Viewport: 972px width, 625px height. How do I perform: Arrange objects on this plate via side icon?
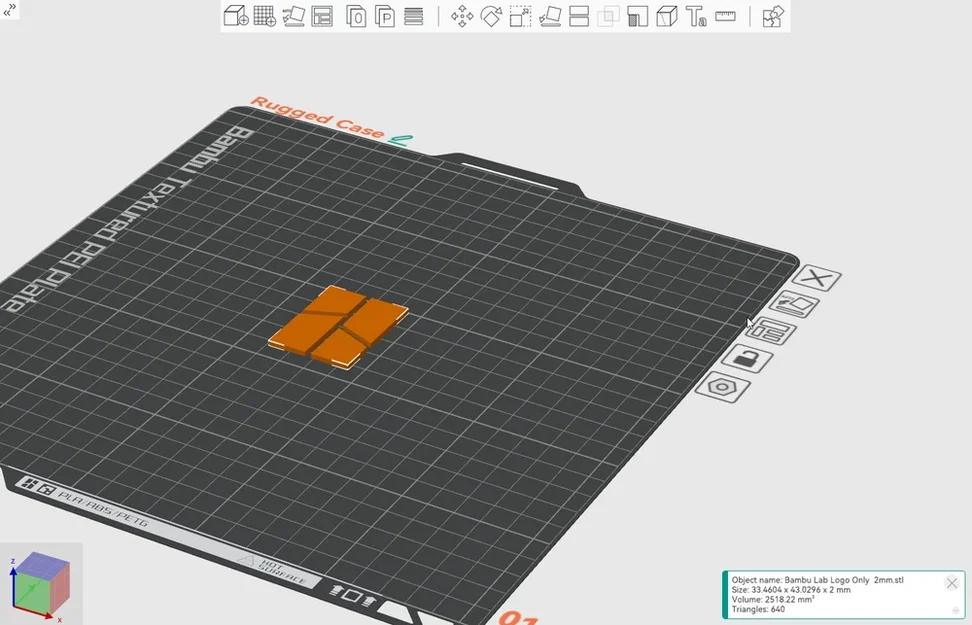(x=771, y=332)
